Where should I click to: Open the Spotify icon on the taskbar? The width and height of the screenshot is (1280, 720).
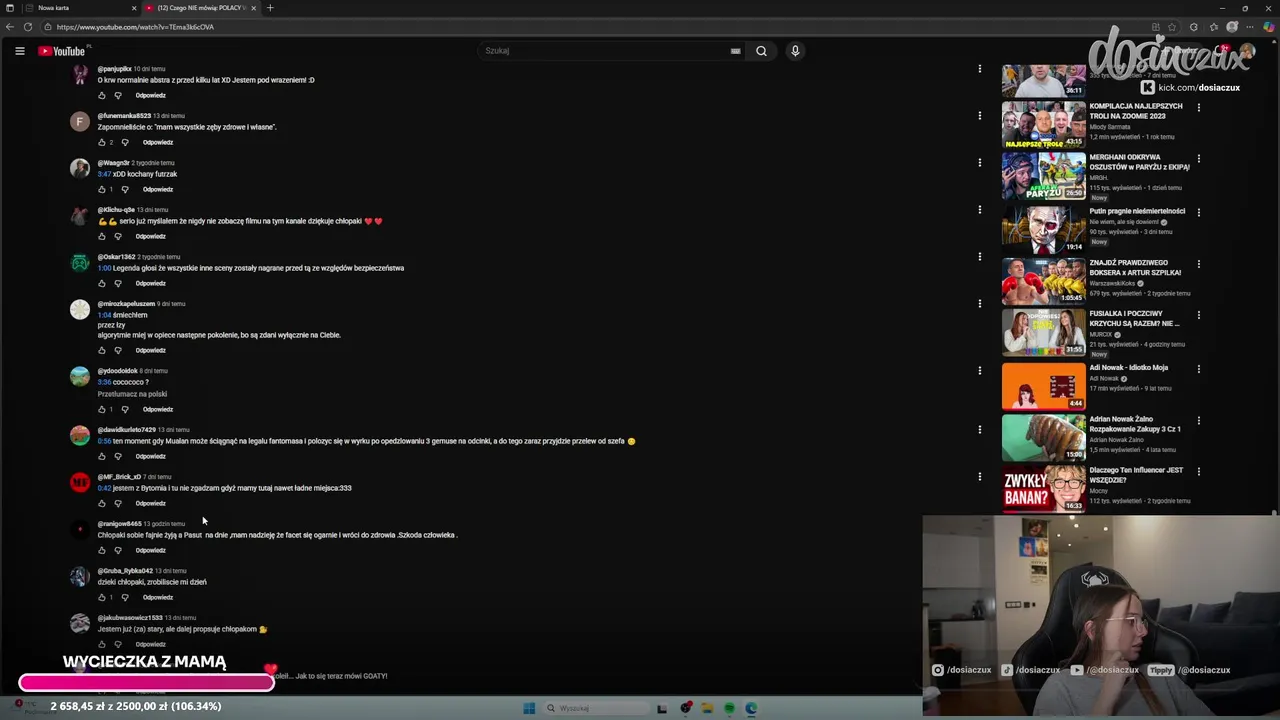pyautogui.click(x=729, y=708)
